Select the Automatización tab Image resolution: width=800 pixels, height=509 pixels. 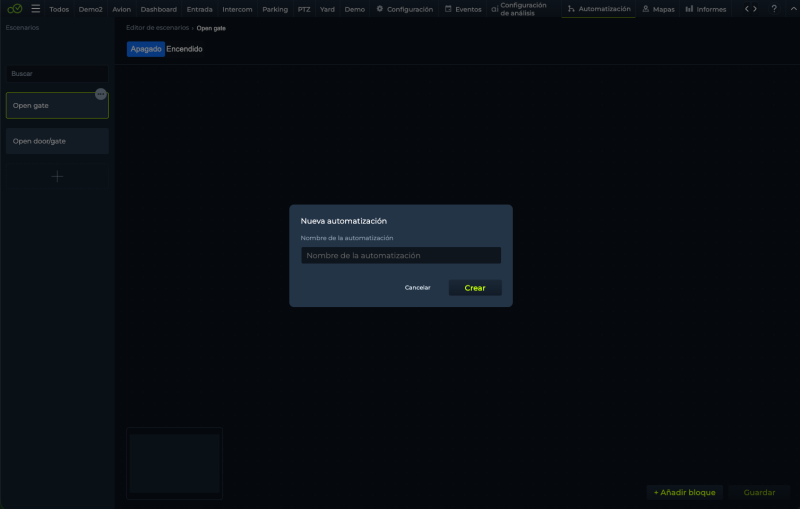599,9
